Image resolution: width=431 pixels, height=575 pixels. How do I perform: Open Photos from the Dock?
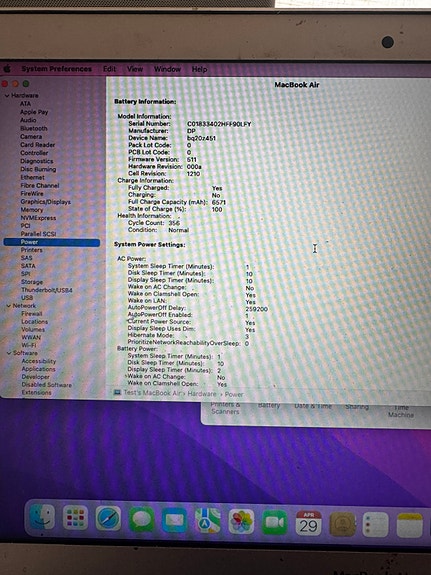241,521
